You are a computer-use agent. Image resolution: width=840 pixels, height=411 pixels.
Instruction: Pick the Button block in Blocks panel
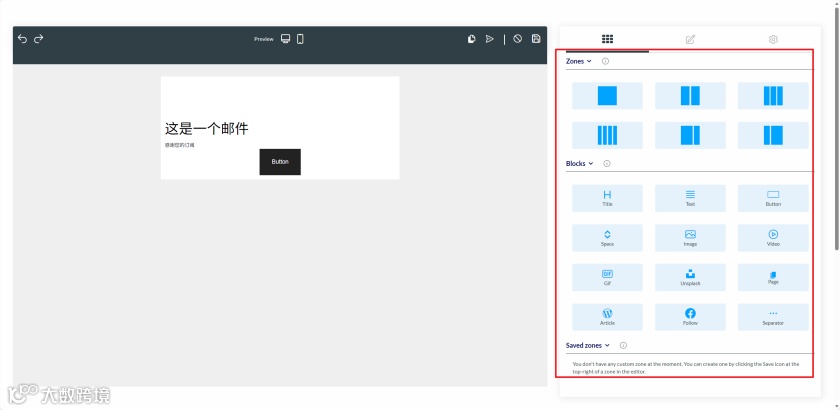tap(773, 198)
